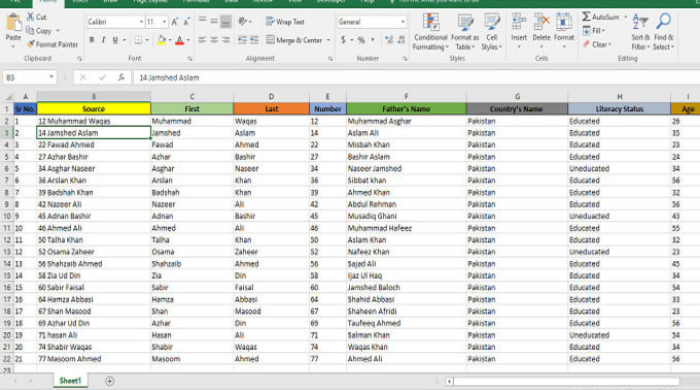This screenshot has height=390, width=700.
Task: Click the AutoSum sigma icon
Action: [x=586, y=17]
